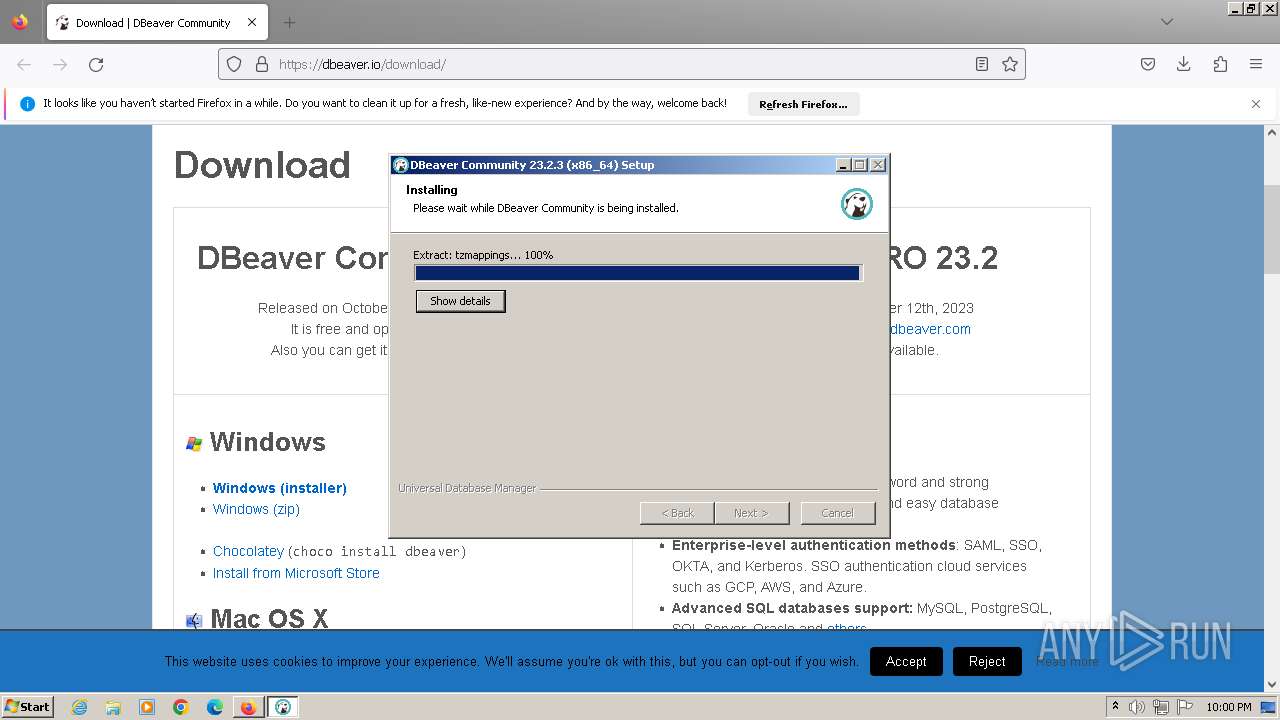Click the Windows flag logo beside Windows heading
Viewport: 1280px width, 720px height.
coord(194,443)
